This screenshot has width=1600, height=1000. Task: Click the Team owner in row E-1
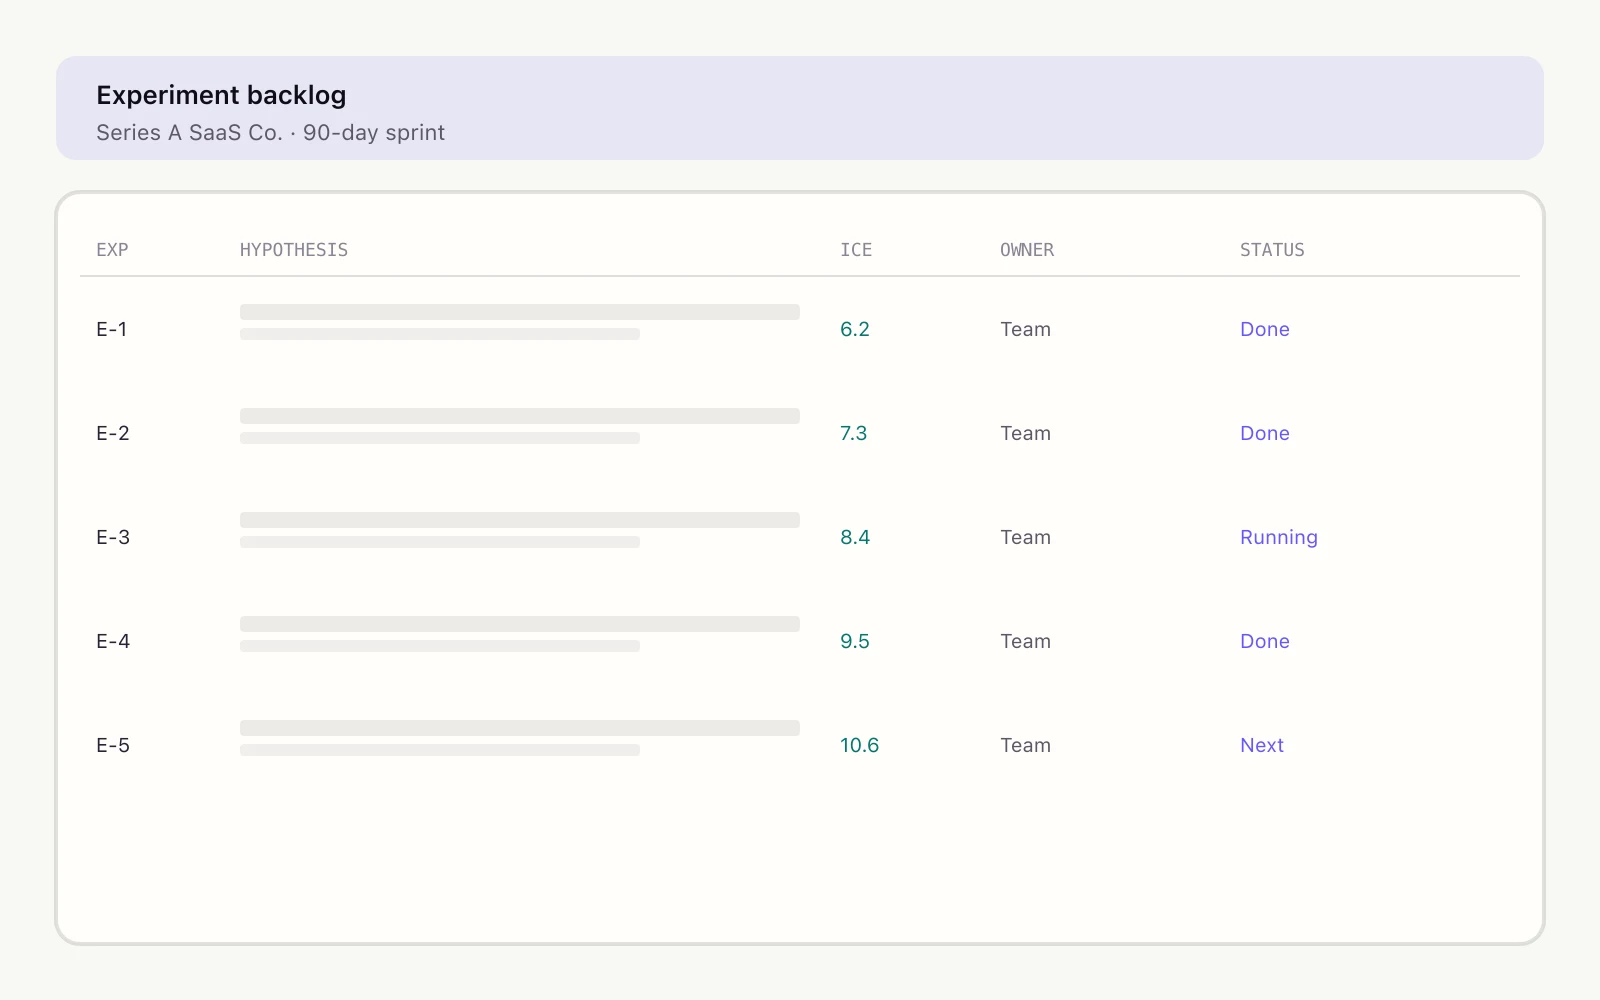tap(1026, 329)
